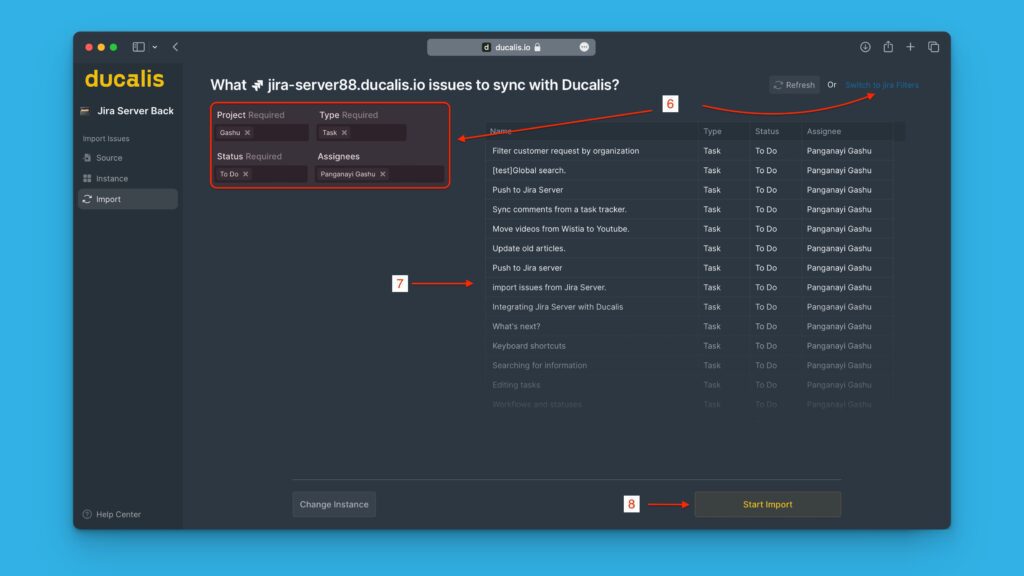Open the sidebar options chevron
Image resolution: width=1024 pixels, height=576 pixels.
155,47
